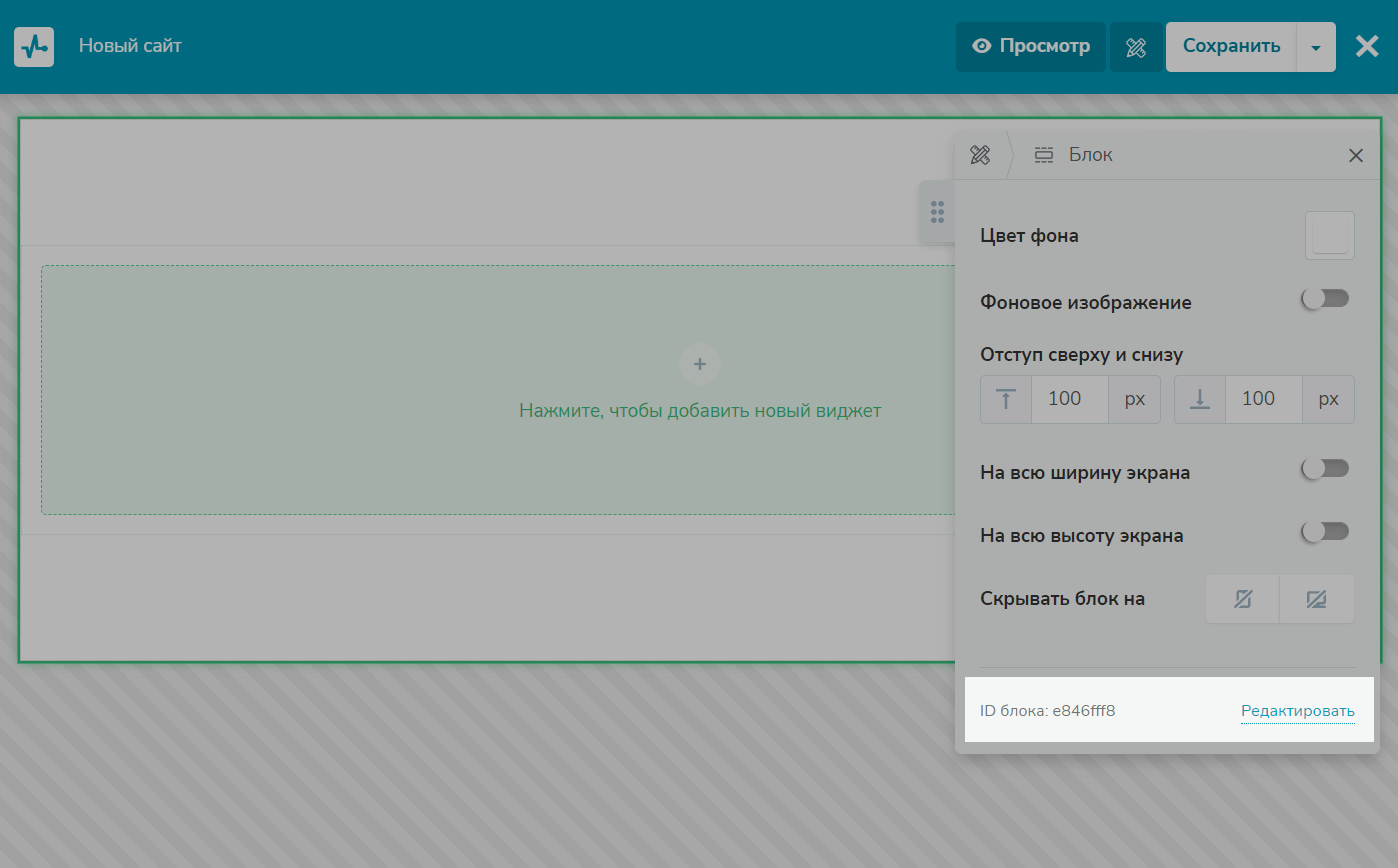Click the top padding arrow icon

(x=1006, y=399)
